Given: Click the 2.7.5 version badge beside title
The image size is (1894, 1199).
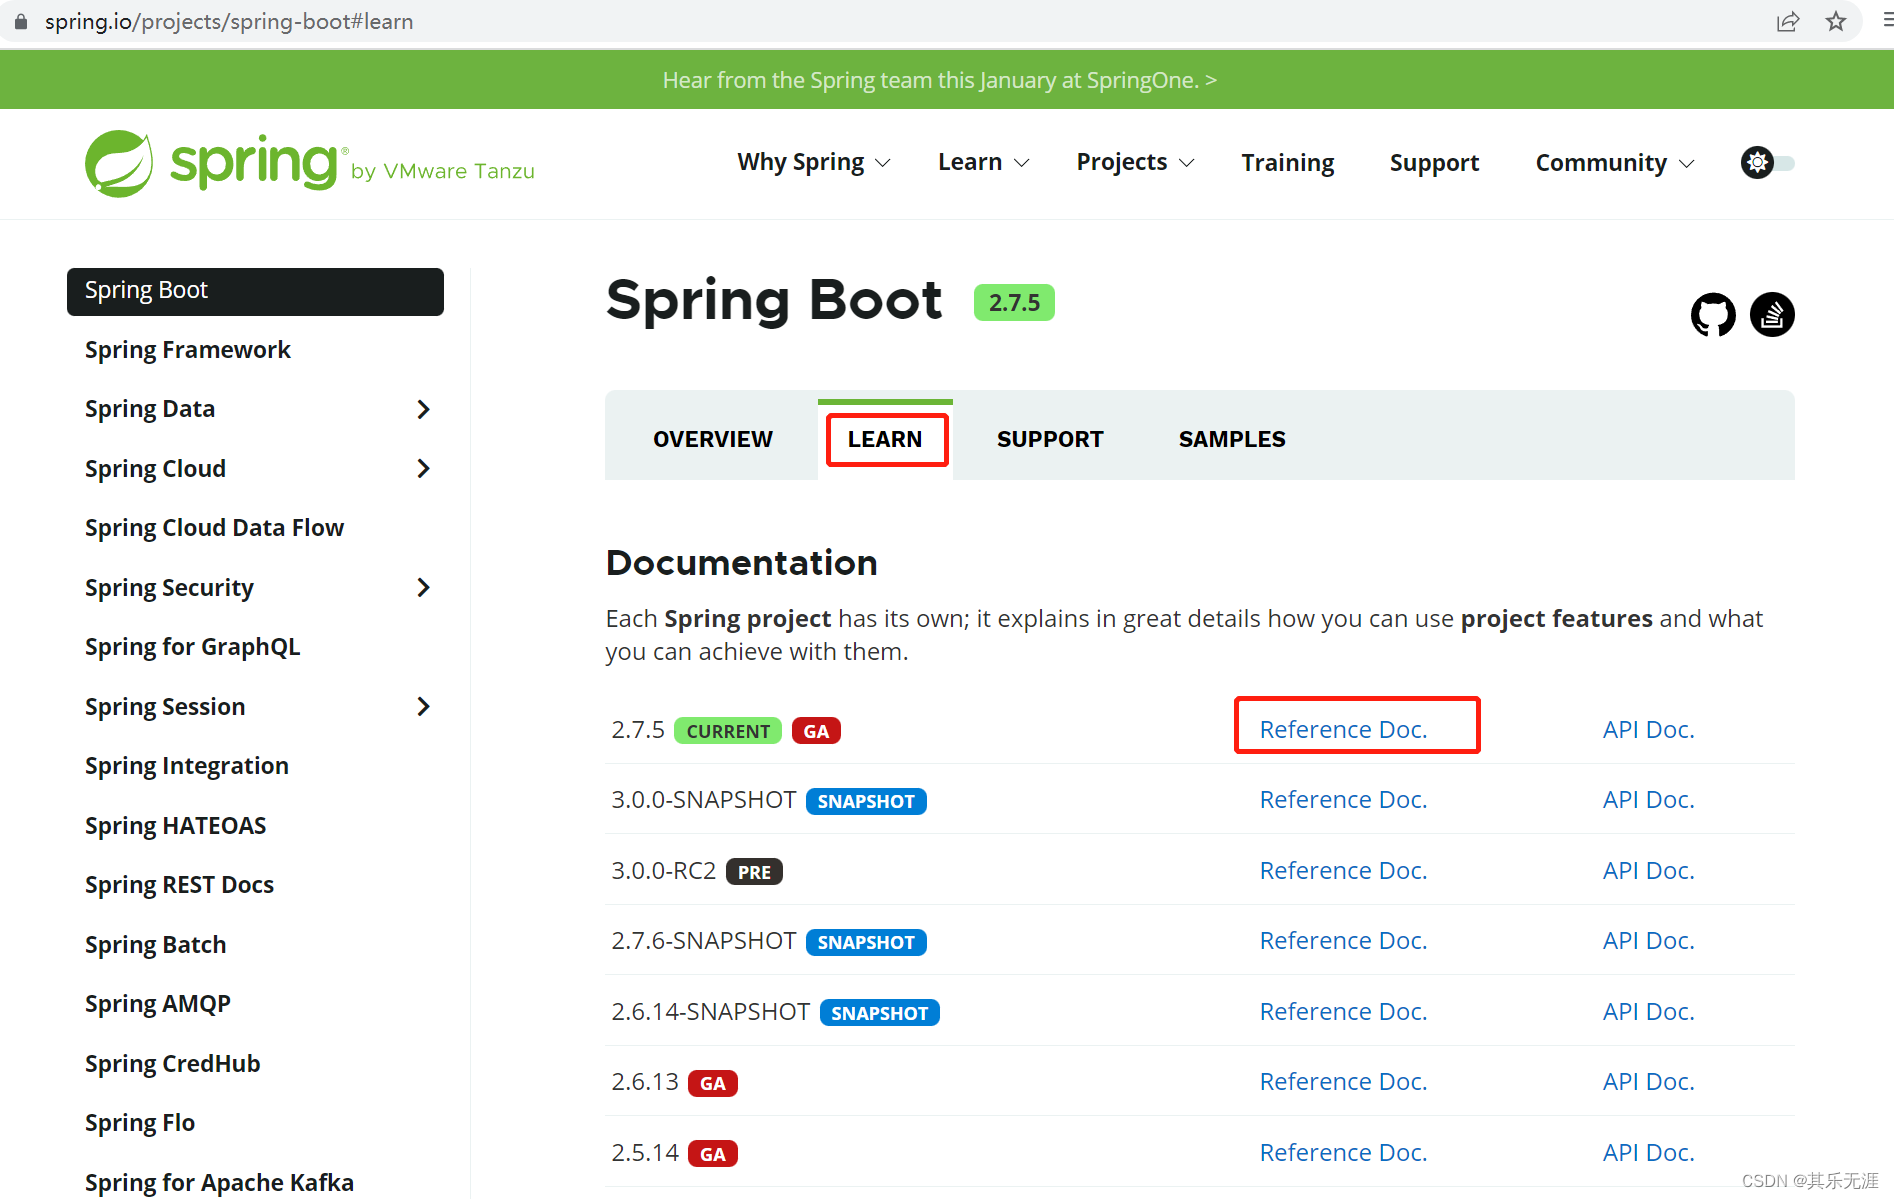Looking at the screenshot, I should pyautogui.click(x=1014, y=302).
